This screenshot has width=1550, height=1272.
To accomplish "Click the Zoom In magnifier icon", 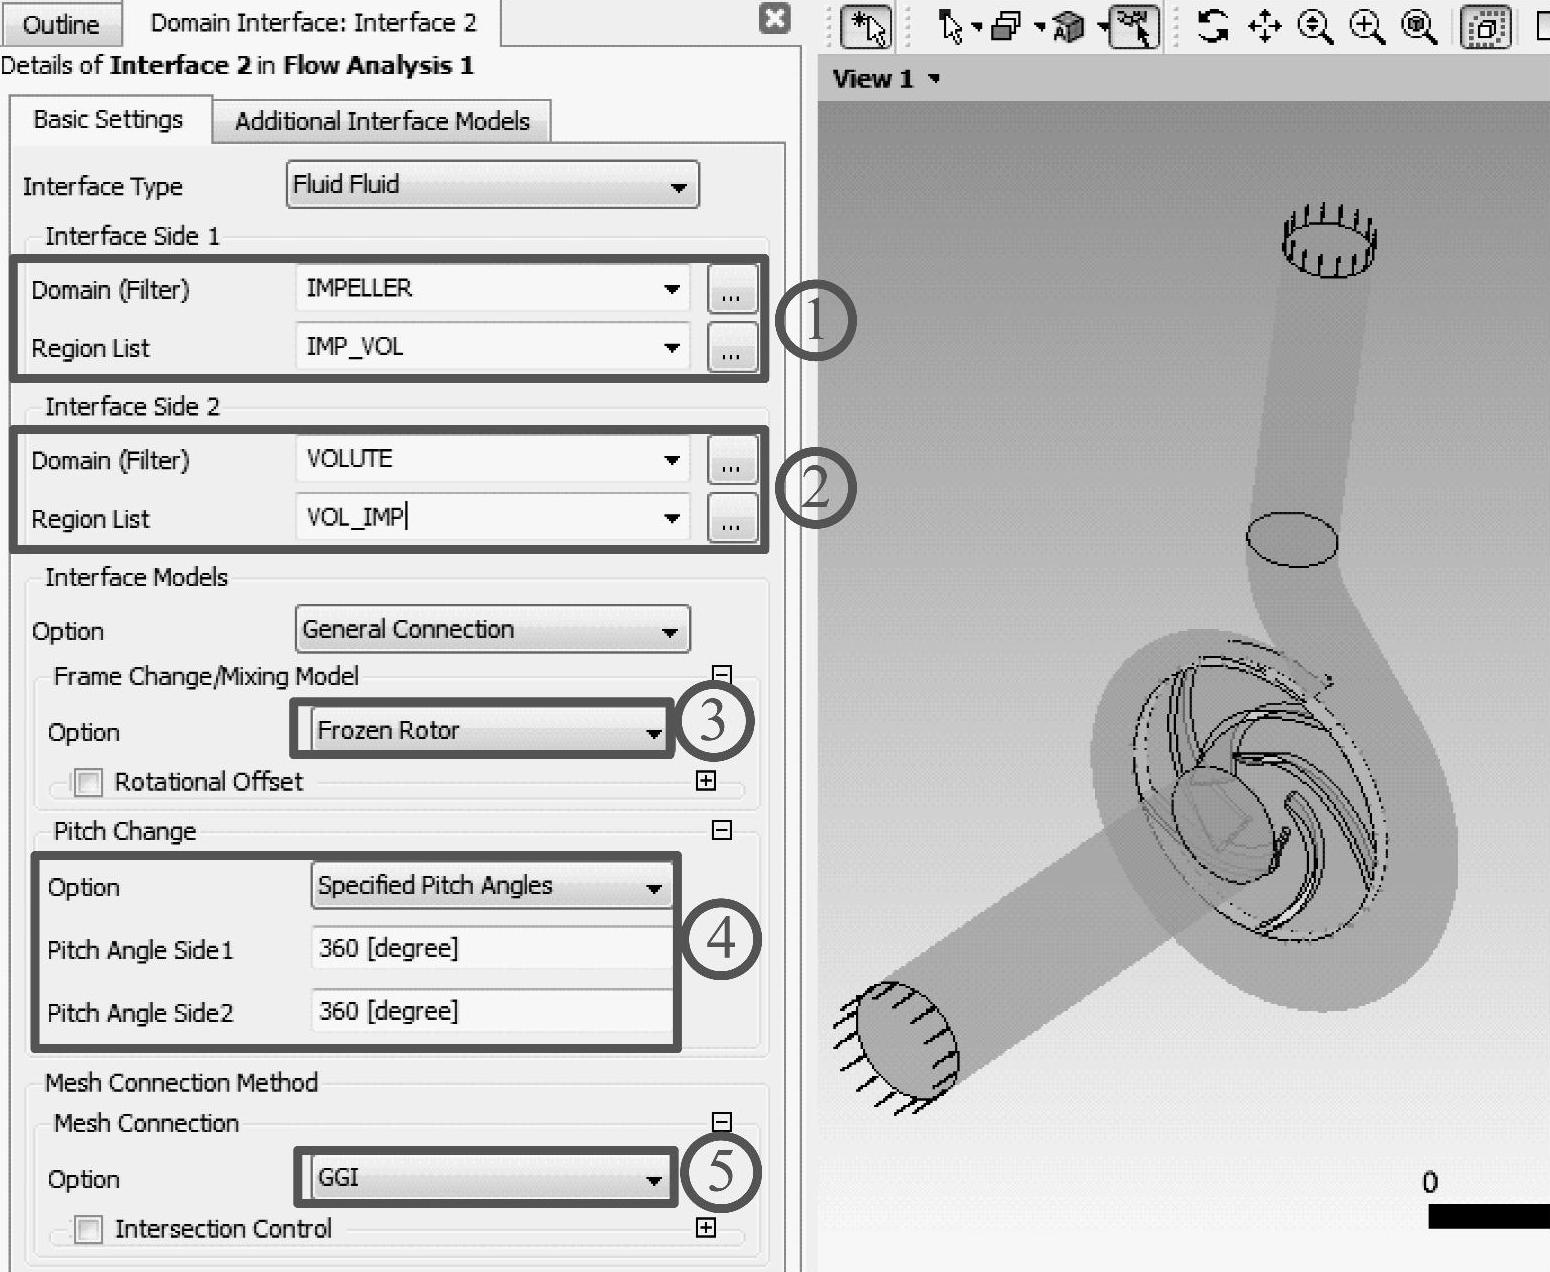I will (x=1367, y=26).
